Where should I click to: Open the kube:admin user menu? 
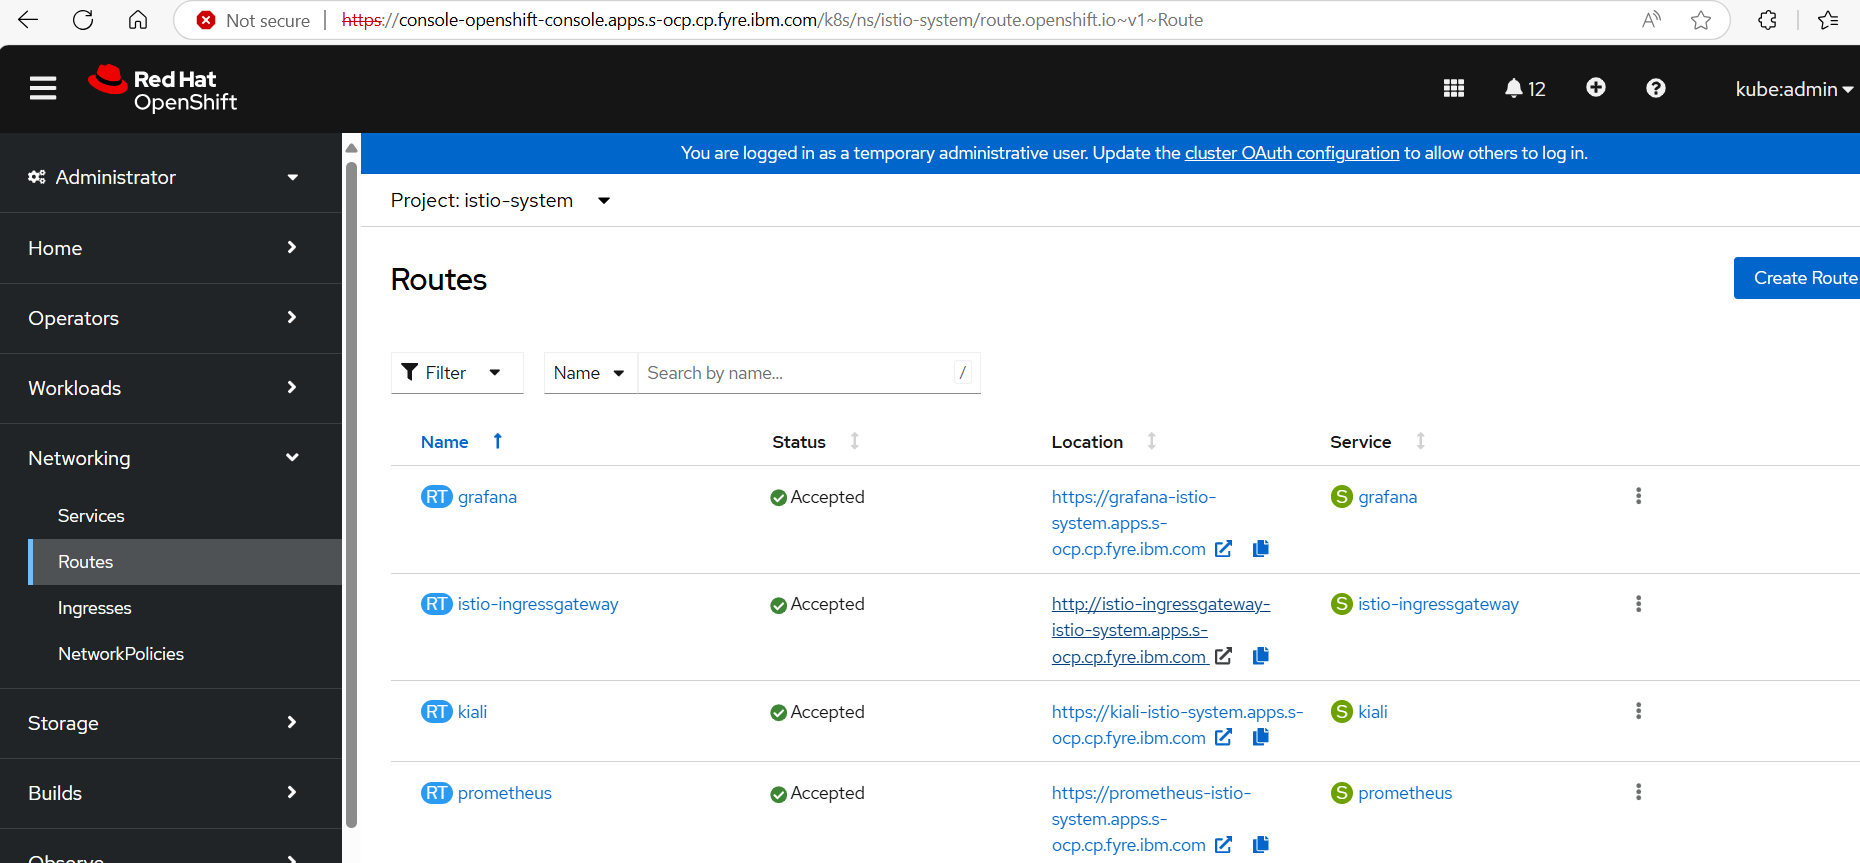(x=1794, y=89)
